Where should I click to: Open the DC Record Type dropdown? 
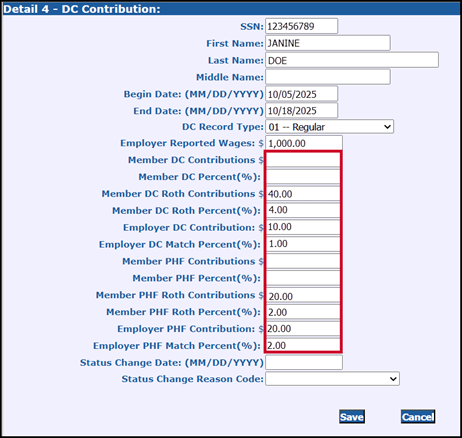point(329,127)
